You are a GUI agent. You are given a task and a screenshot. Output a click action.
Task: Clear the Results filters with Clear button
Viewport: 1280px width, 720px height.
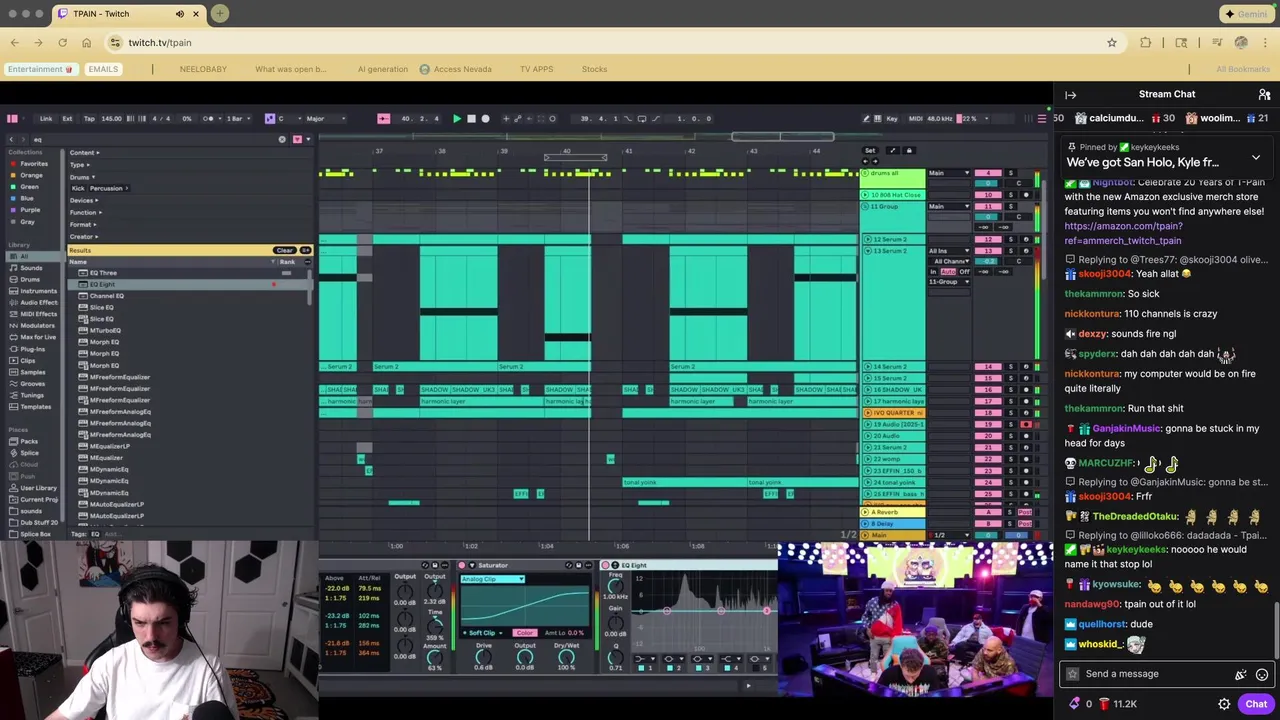pyautogui.click(x=284, y=250)
